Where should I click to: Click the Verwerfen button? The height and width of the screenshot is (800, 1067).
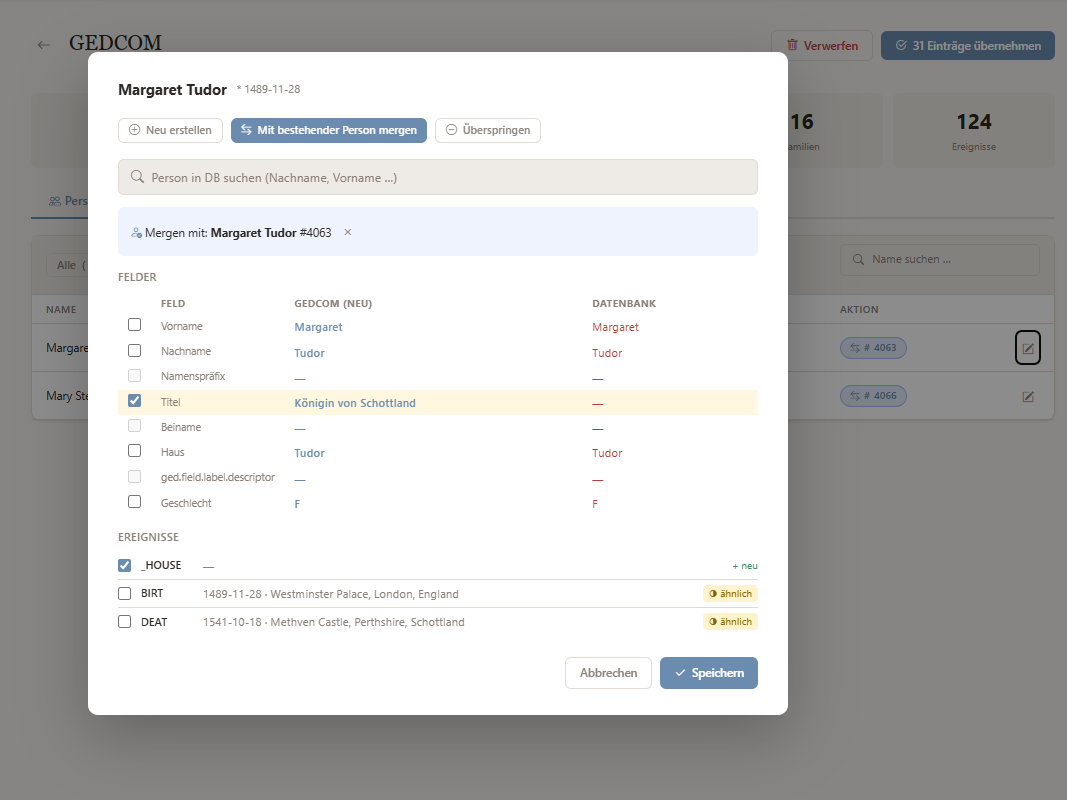(822, 46)
